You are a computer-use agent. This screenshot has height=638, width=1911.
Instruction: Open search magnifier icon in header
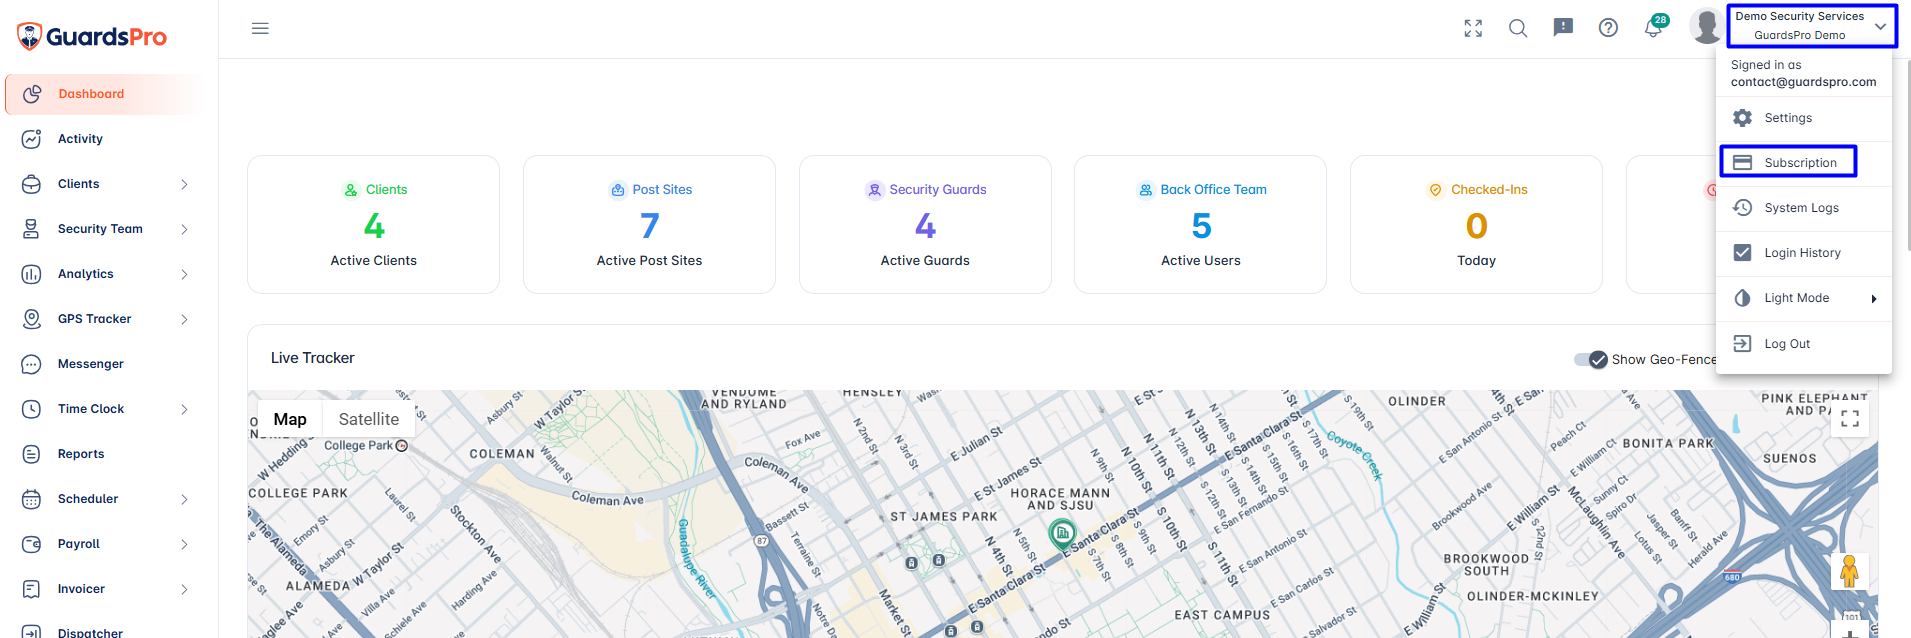[x=1518, y=28]
